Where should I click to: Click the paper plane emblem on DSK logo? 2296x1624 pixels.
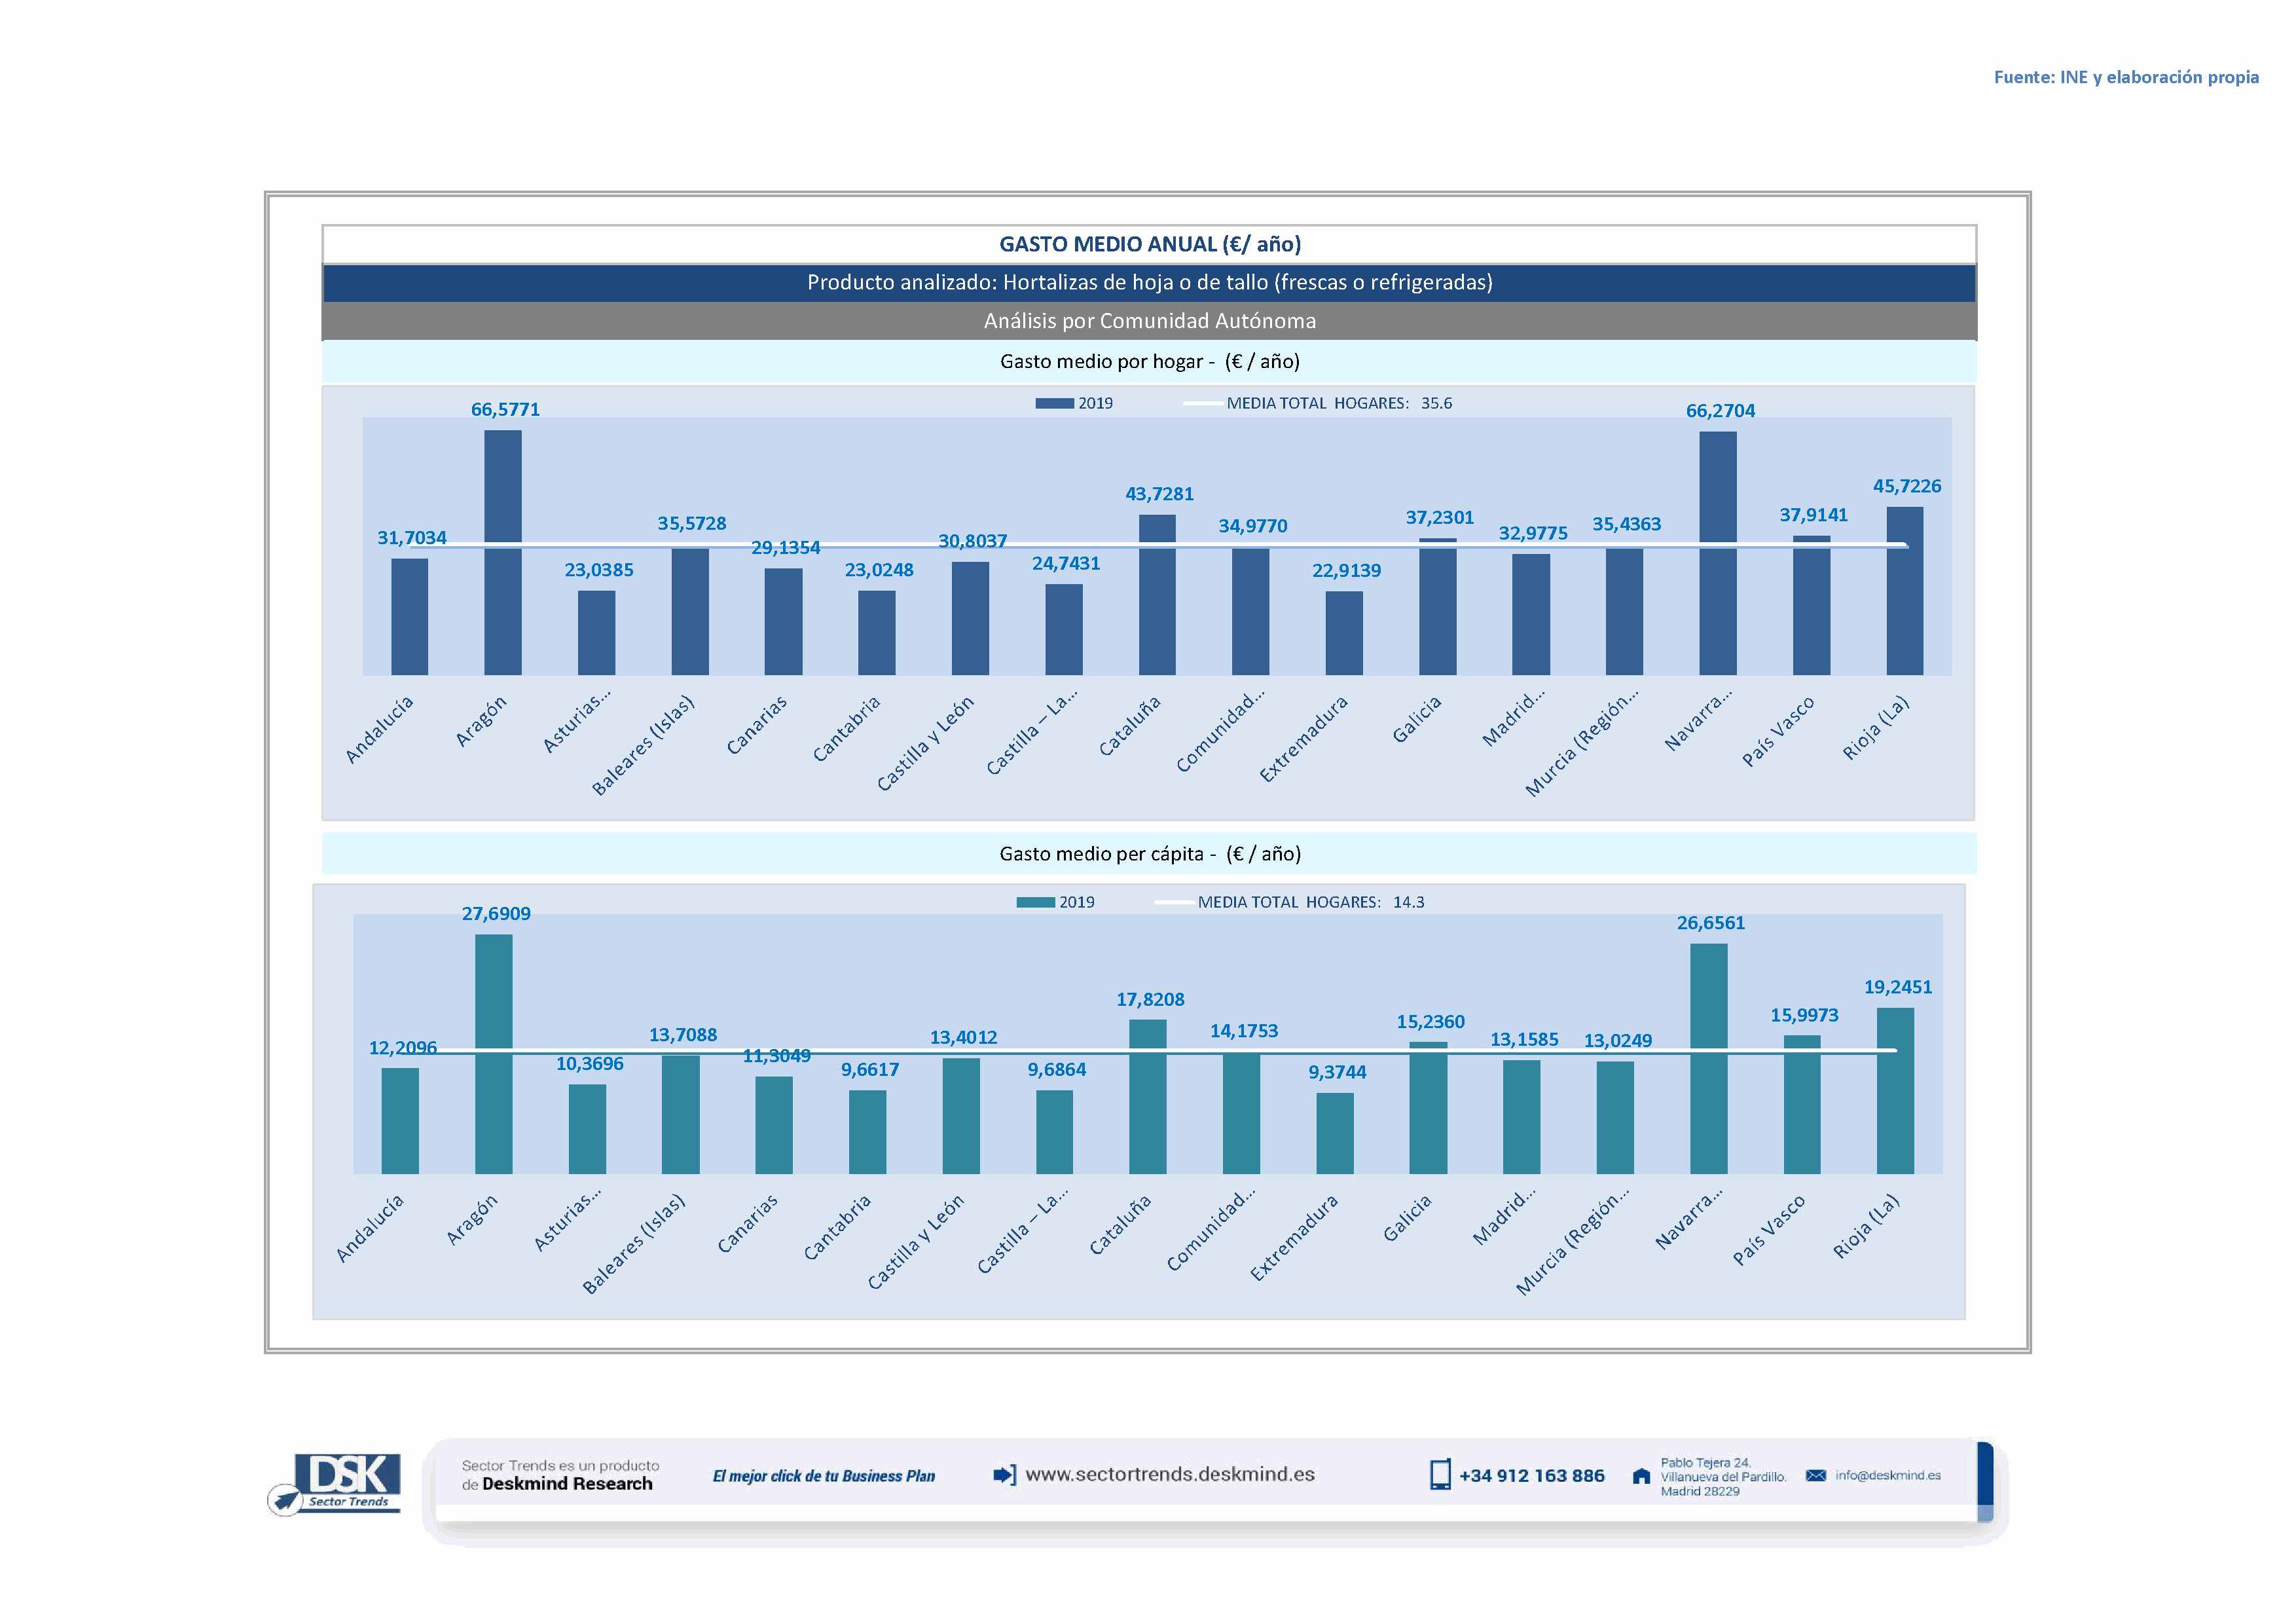coord(286,1500)
